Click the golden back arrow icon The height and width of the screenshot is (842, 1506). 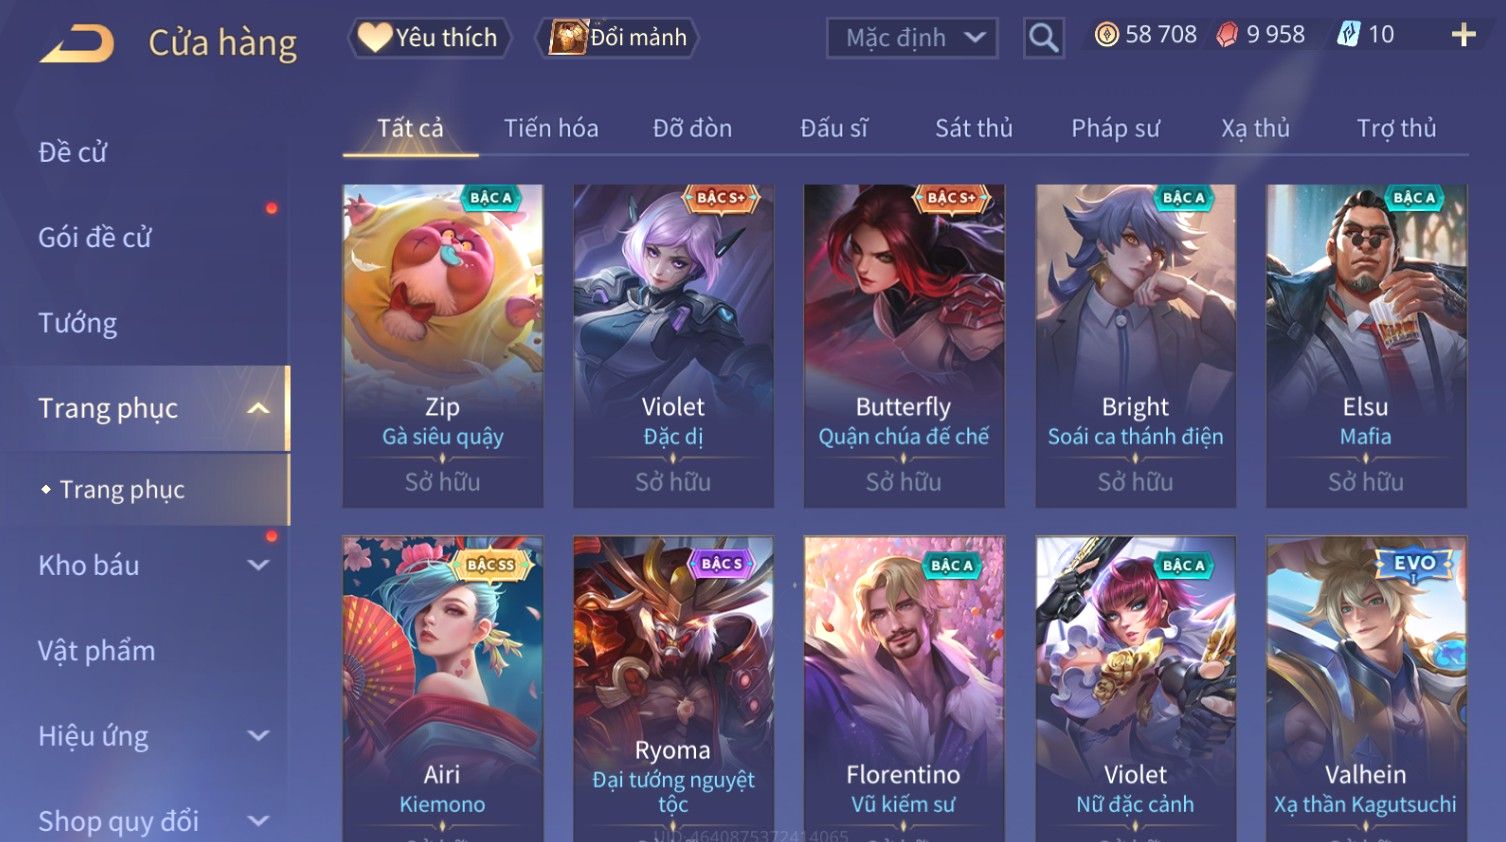[x=76, y=44]
